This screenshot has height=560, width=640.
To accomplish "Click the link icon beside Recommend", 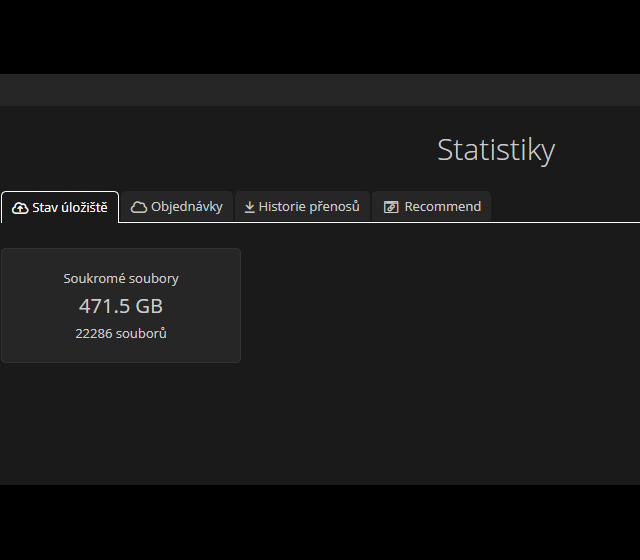I will coord(391,207).
